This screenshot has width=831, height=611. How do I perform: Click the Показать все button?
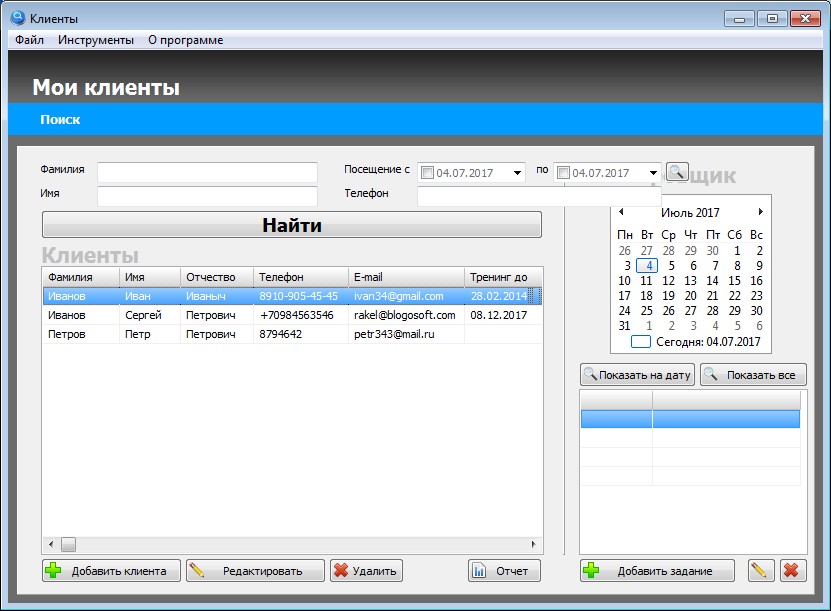click(753, 375)
